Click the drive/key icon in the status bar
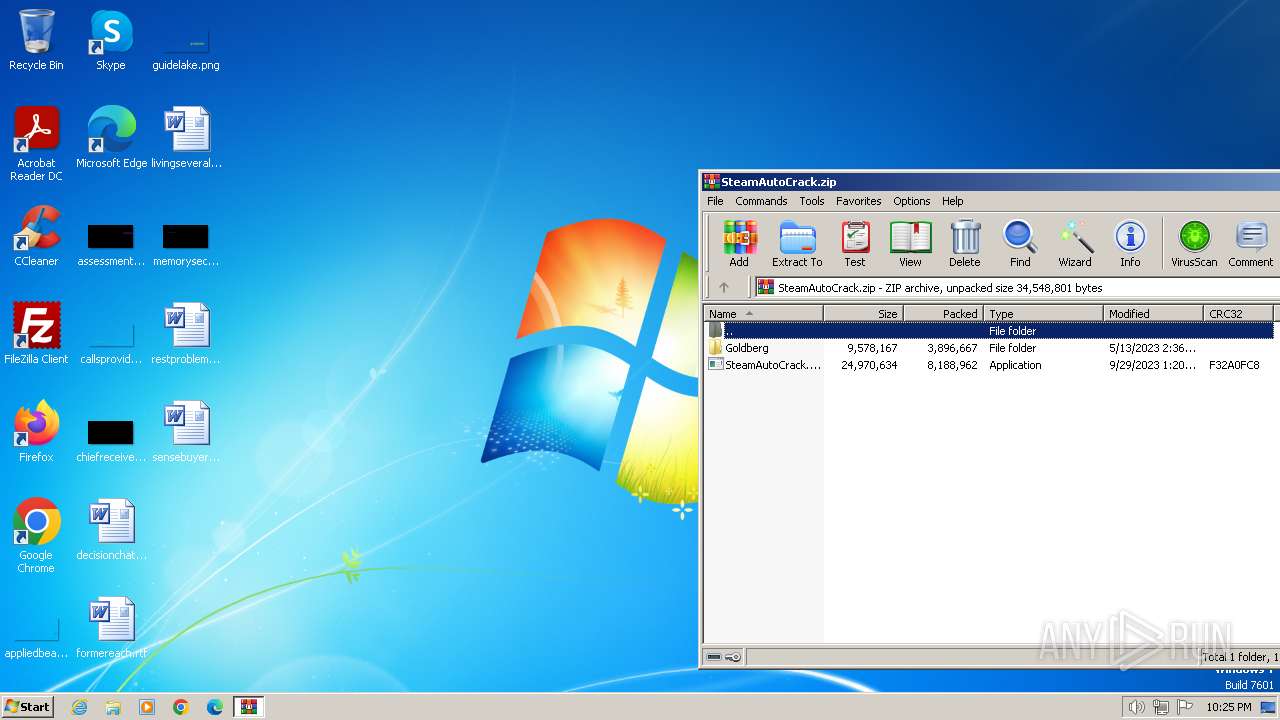This screenshot has height=720, width=1280. (x=724, y=657)
